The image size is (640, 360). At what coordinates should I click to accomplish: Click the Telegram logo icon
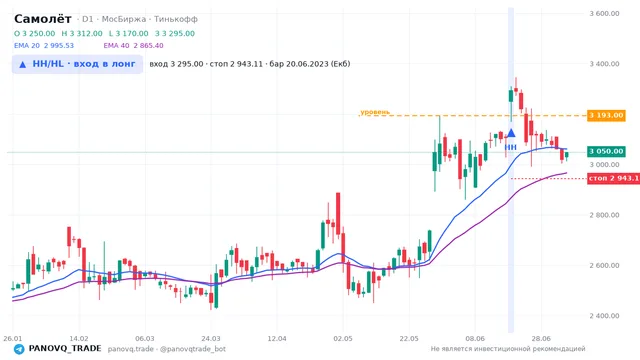coord(19,349)
